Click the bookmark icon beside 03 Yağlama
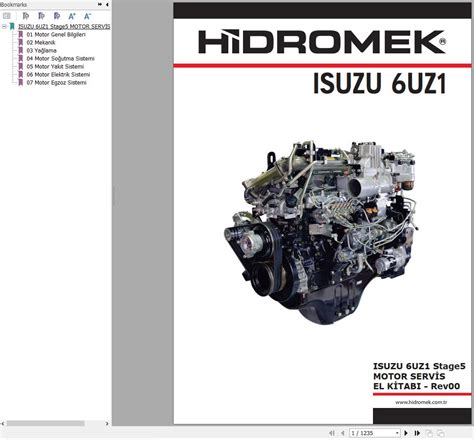Viewport: 474px width, 440px height. 21,50
